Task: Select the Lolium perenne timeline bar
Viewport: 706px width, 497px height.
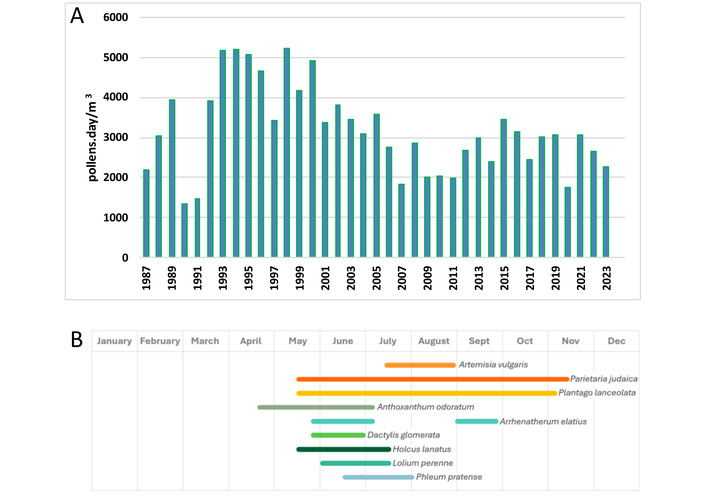Action: tap(355, 463)
